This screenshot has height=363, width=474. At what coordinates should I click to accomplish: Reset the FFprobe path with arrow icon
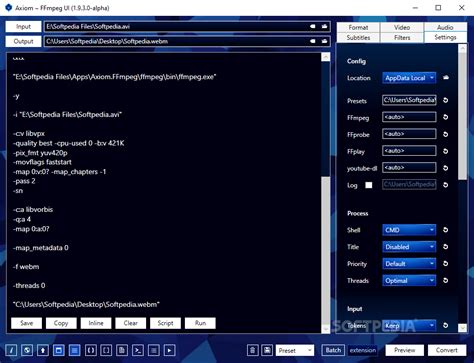(446, 134)
